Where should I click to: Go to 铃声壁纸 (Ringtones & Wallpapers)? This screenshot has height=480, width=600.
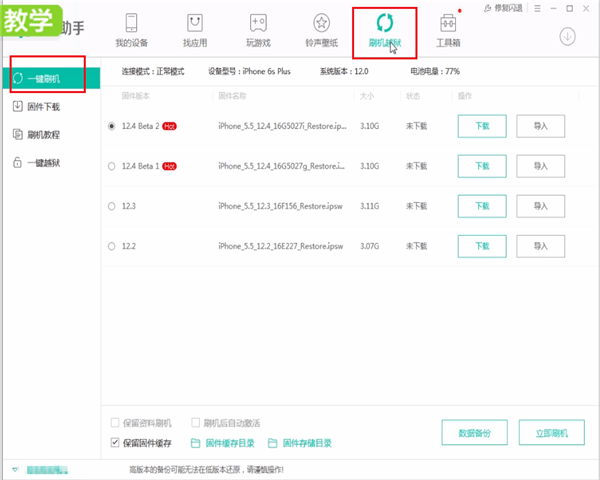click(321, 30)
